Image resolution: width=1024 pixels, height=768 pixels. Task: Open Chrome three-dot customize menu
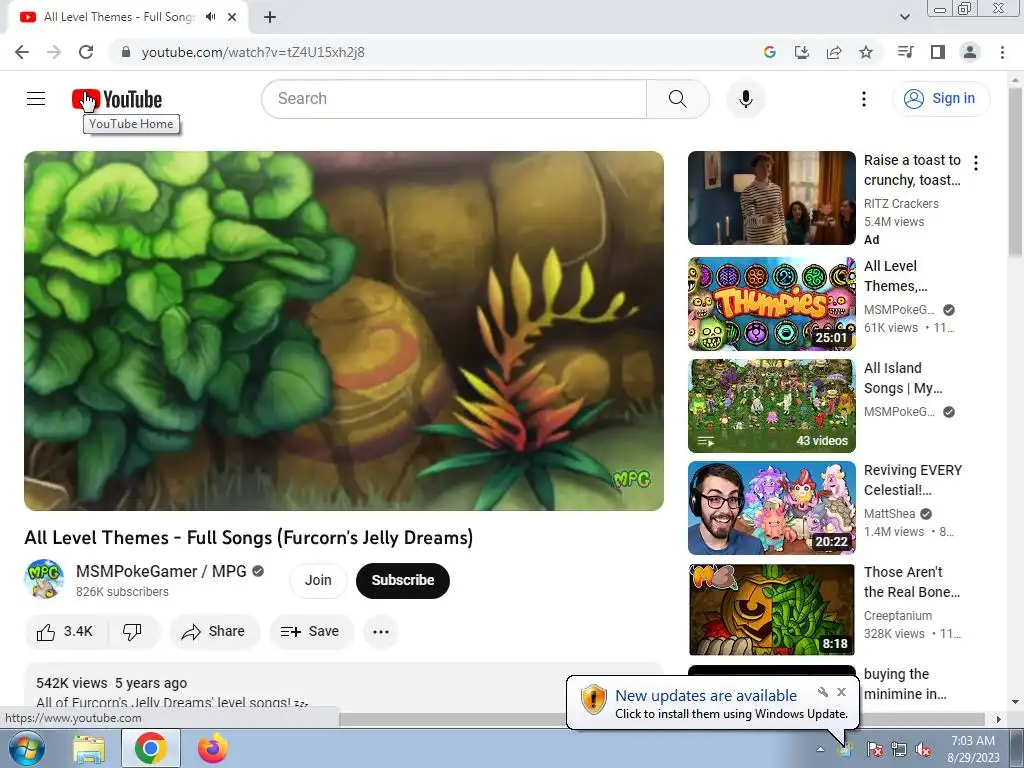coord(1002,52)
